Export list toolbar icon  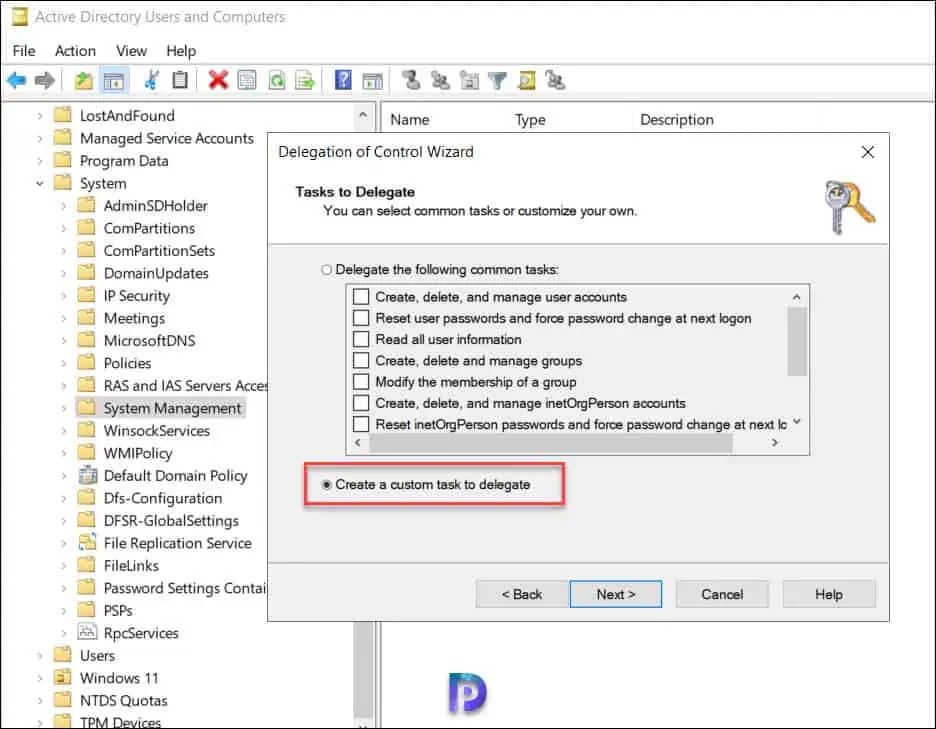pyautogui.click(x=305, y=80)
